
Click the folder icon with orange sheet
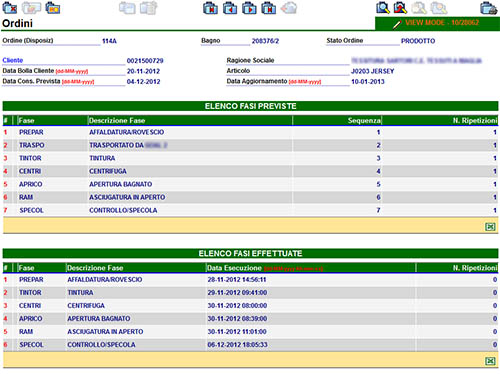tap(53, 8)
